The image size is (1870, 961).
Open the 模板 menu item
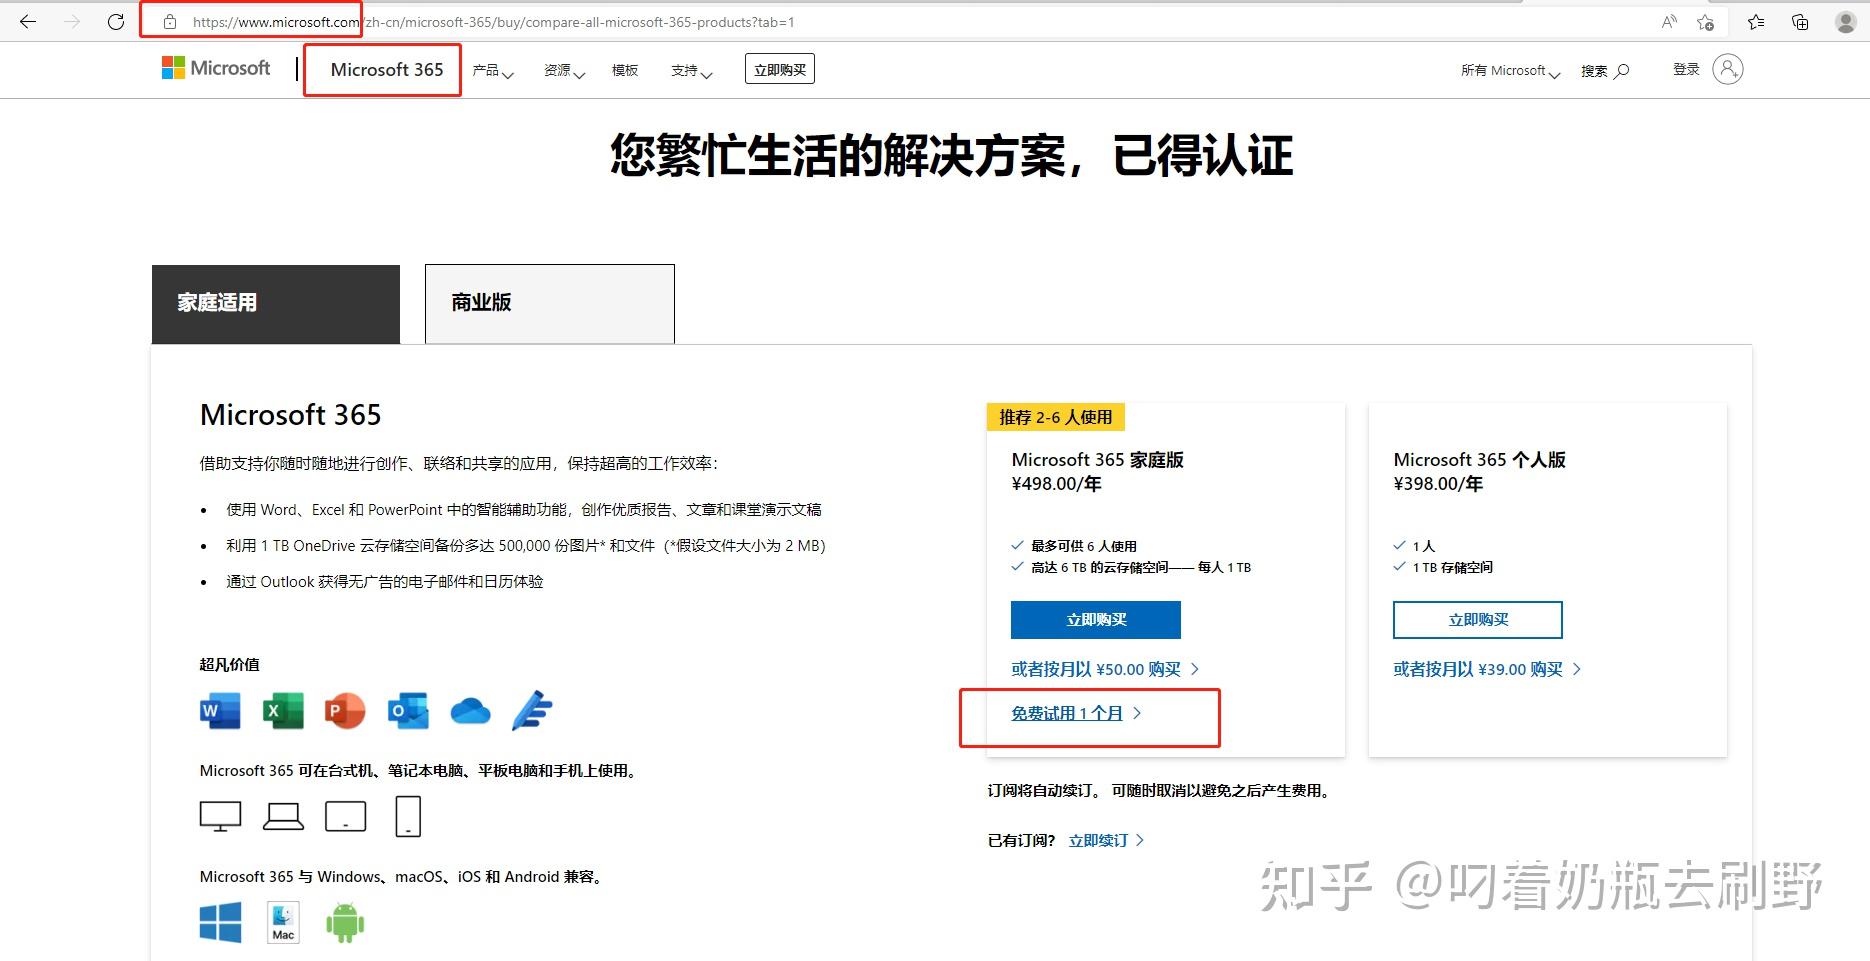coord(625,70)
